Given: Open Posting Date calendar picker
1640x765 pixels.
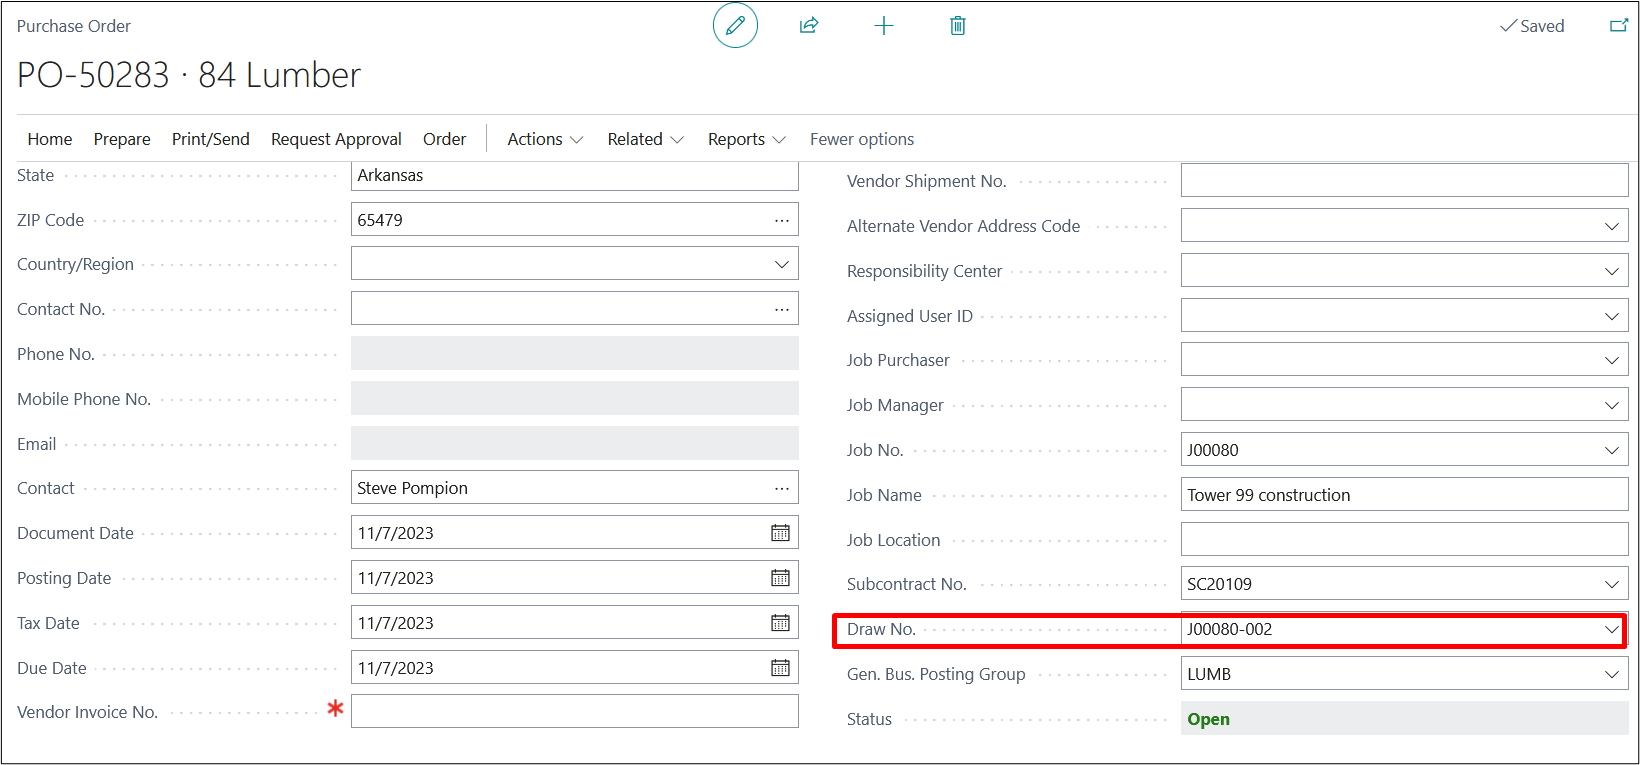Looking at the screenshot, I should pos(780,578).
